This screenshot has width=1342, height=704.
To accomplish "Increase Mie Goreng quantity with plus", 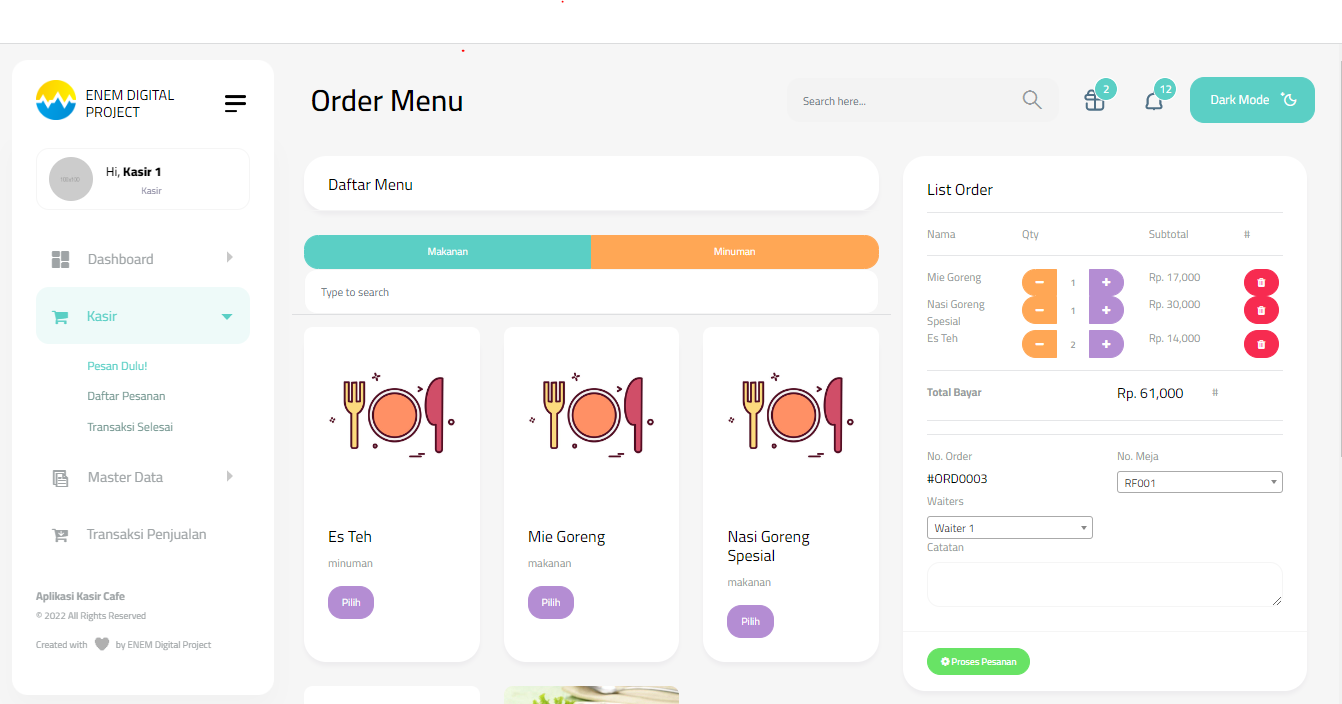I will pos(1106,283).
